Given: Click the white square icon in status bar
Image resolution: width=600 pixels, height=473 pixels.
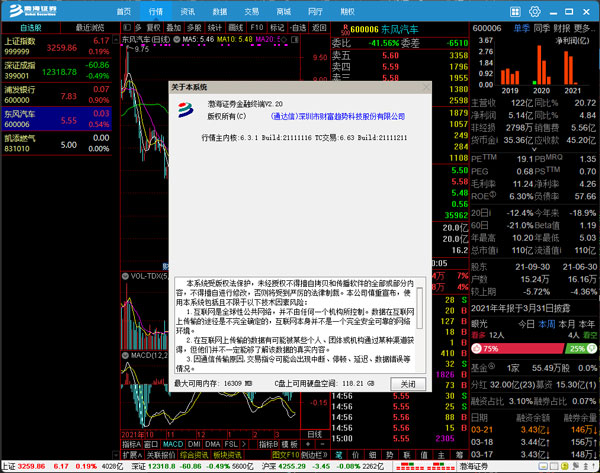Looking at the screenshot, I should (x=554, y=466).
